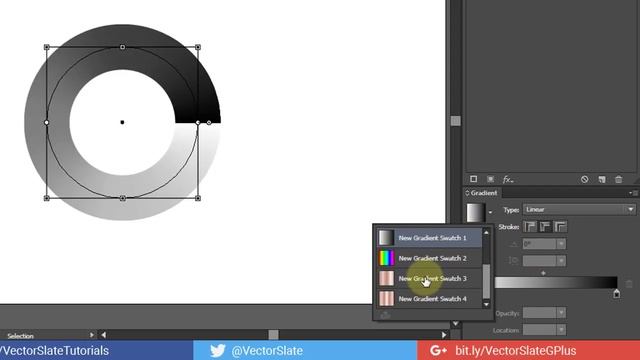This screenshot has width=640, height=360.
Task: Apply gradient across stroke button
Action: pyautogui.click(x=560, y=227)
